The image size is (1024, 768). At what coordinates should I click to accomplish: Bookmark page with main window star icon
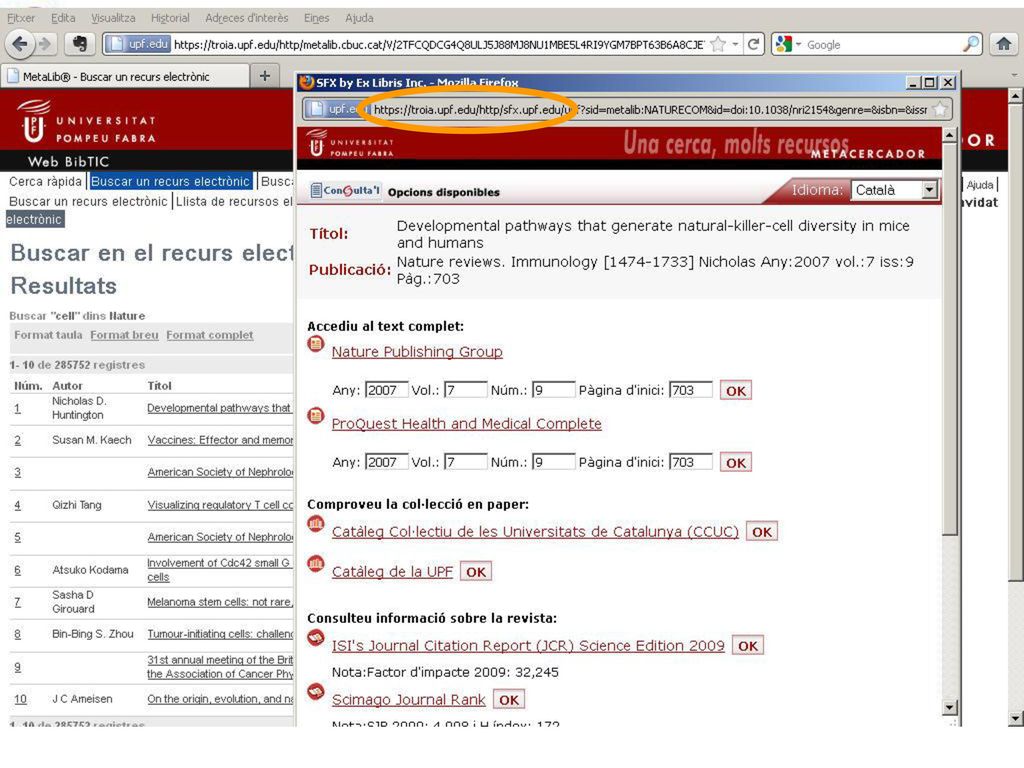pos(718,44)
